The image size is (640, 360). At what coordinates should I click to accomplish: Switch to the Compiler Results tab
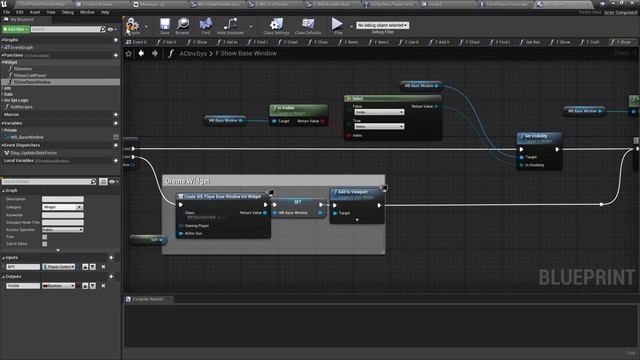click(x=148, y=299)
